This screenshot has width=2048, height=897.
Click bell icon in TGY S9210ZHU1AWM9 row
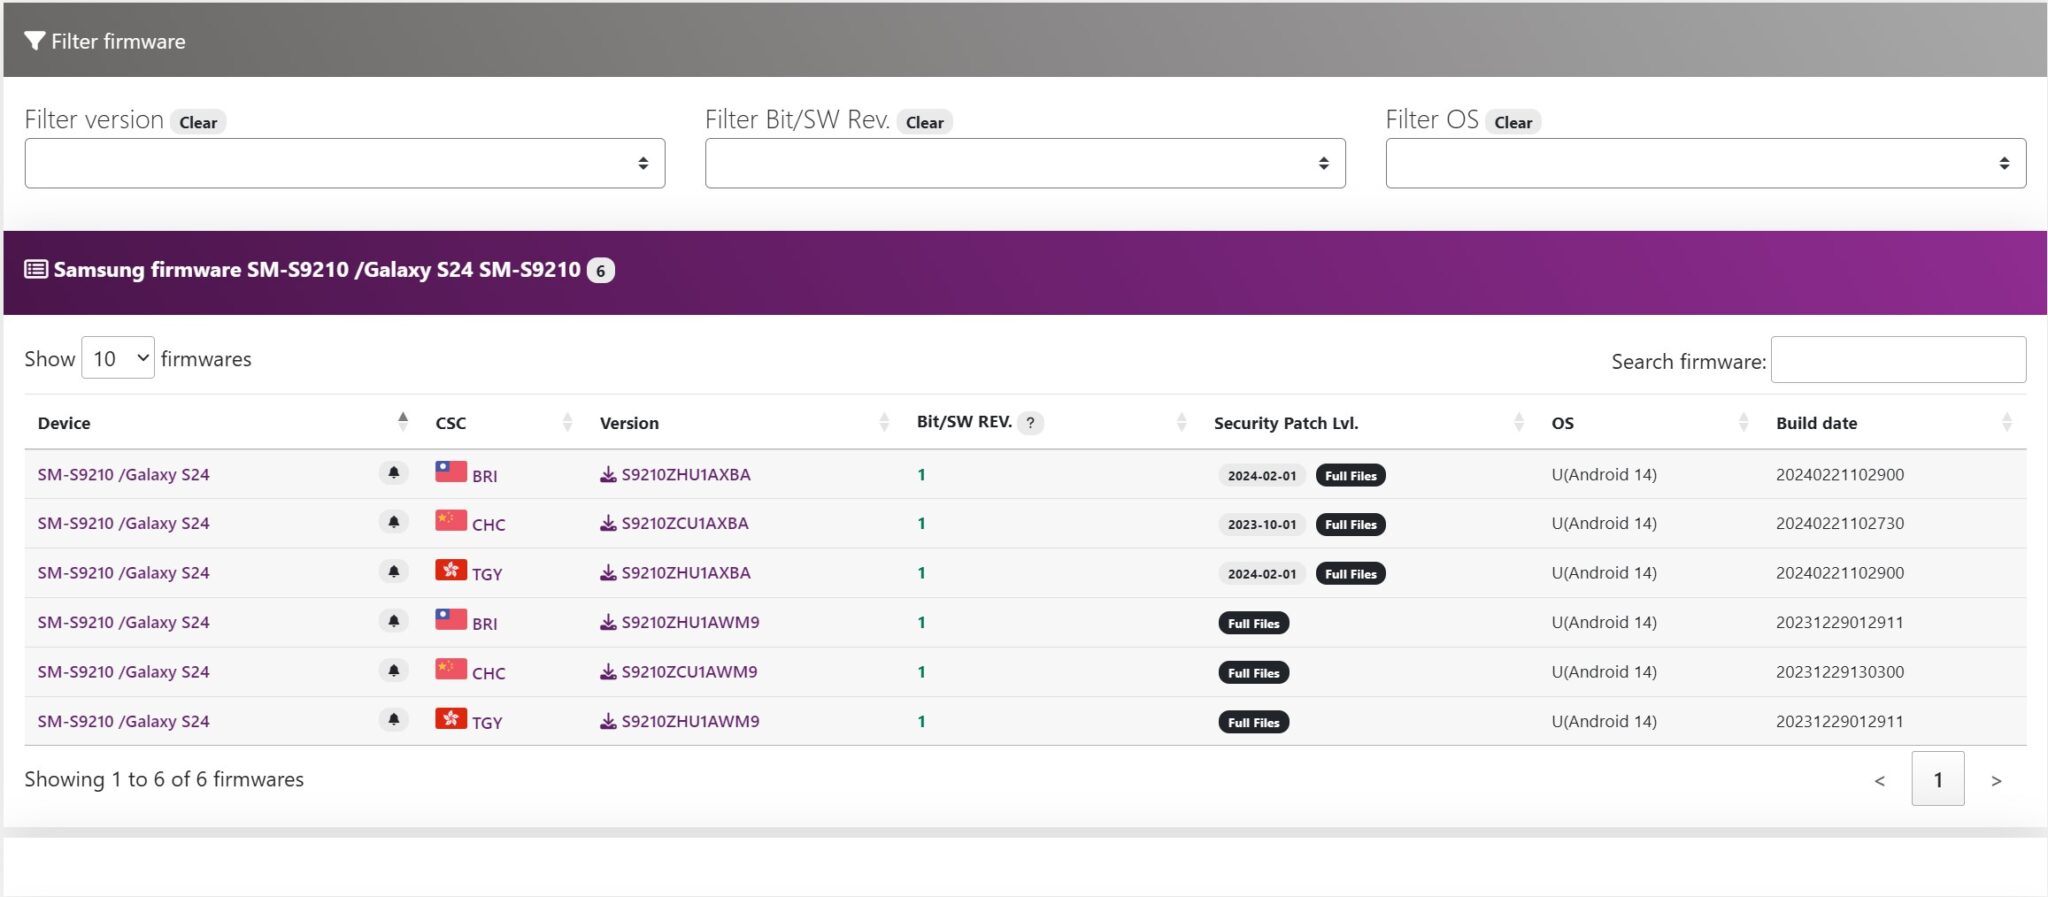click(394, 720)
